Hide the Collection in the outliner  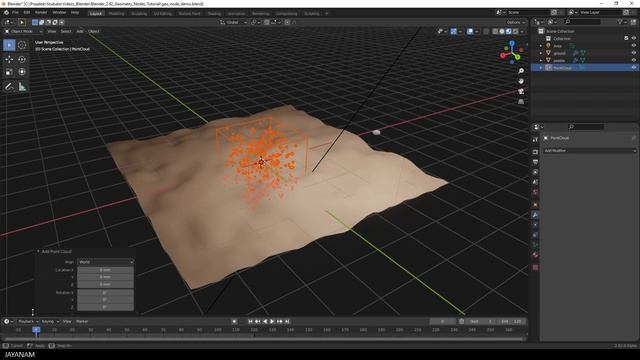[x=634, y=38]
